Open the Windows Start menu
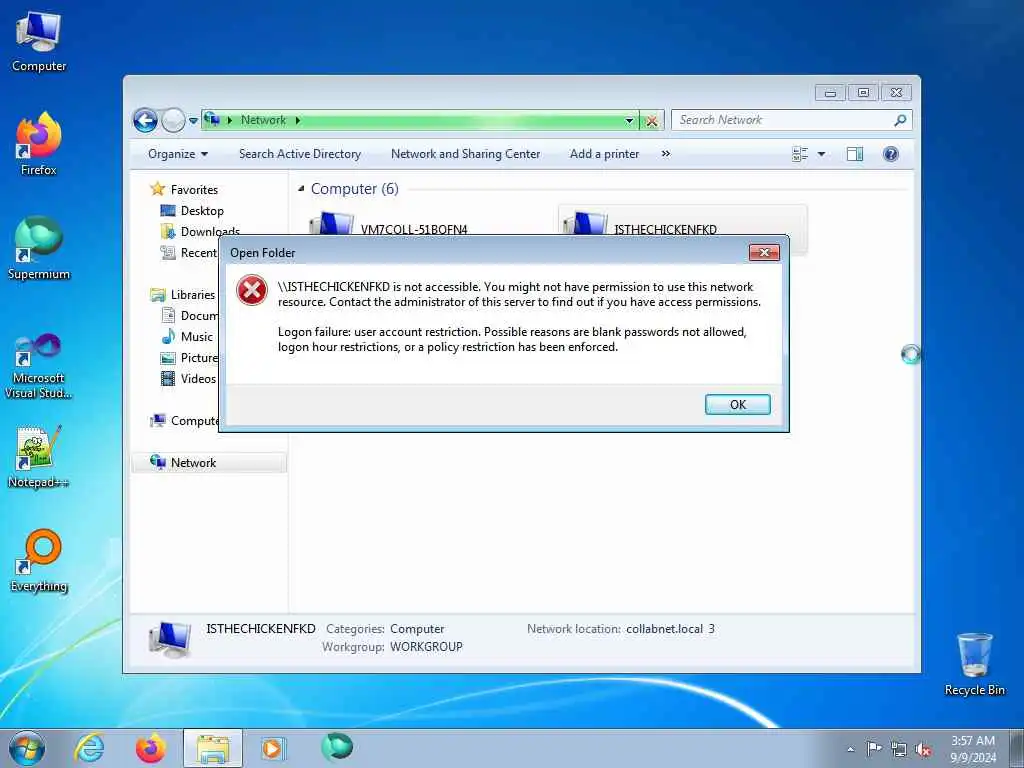The width and height of the screenshot is (1024, 768). [x=27, y=748]
